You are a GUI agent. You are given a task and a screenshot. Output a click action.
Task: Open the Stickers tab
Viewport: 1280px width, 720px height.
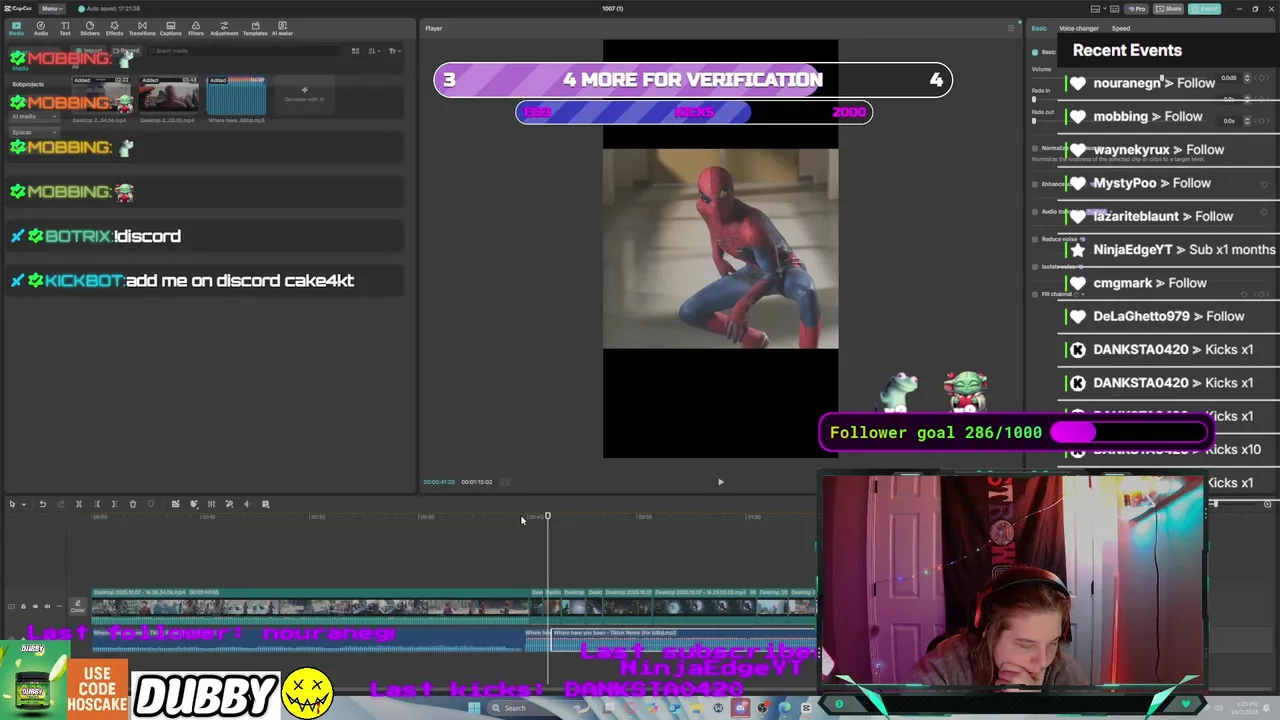pyautogui.click(x=90, y=28)
